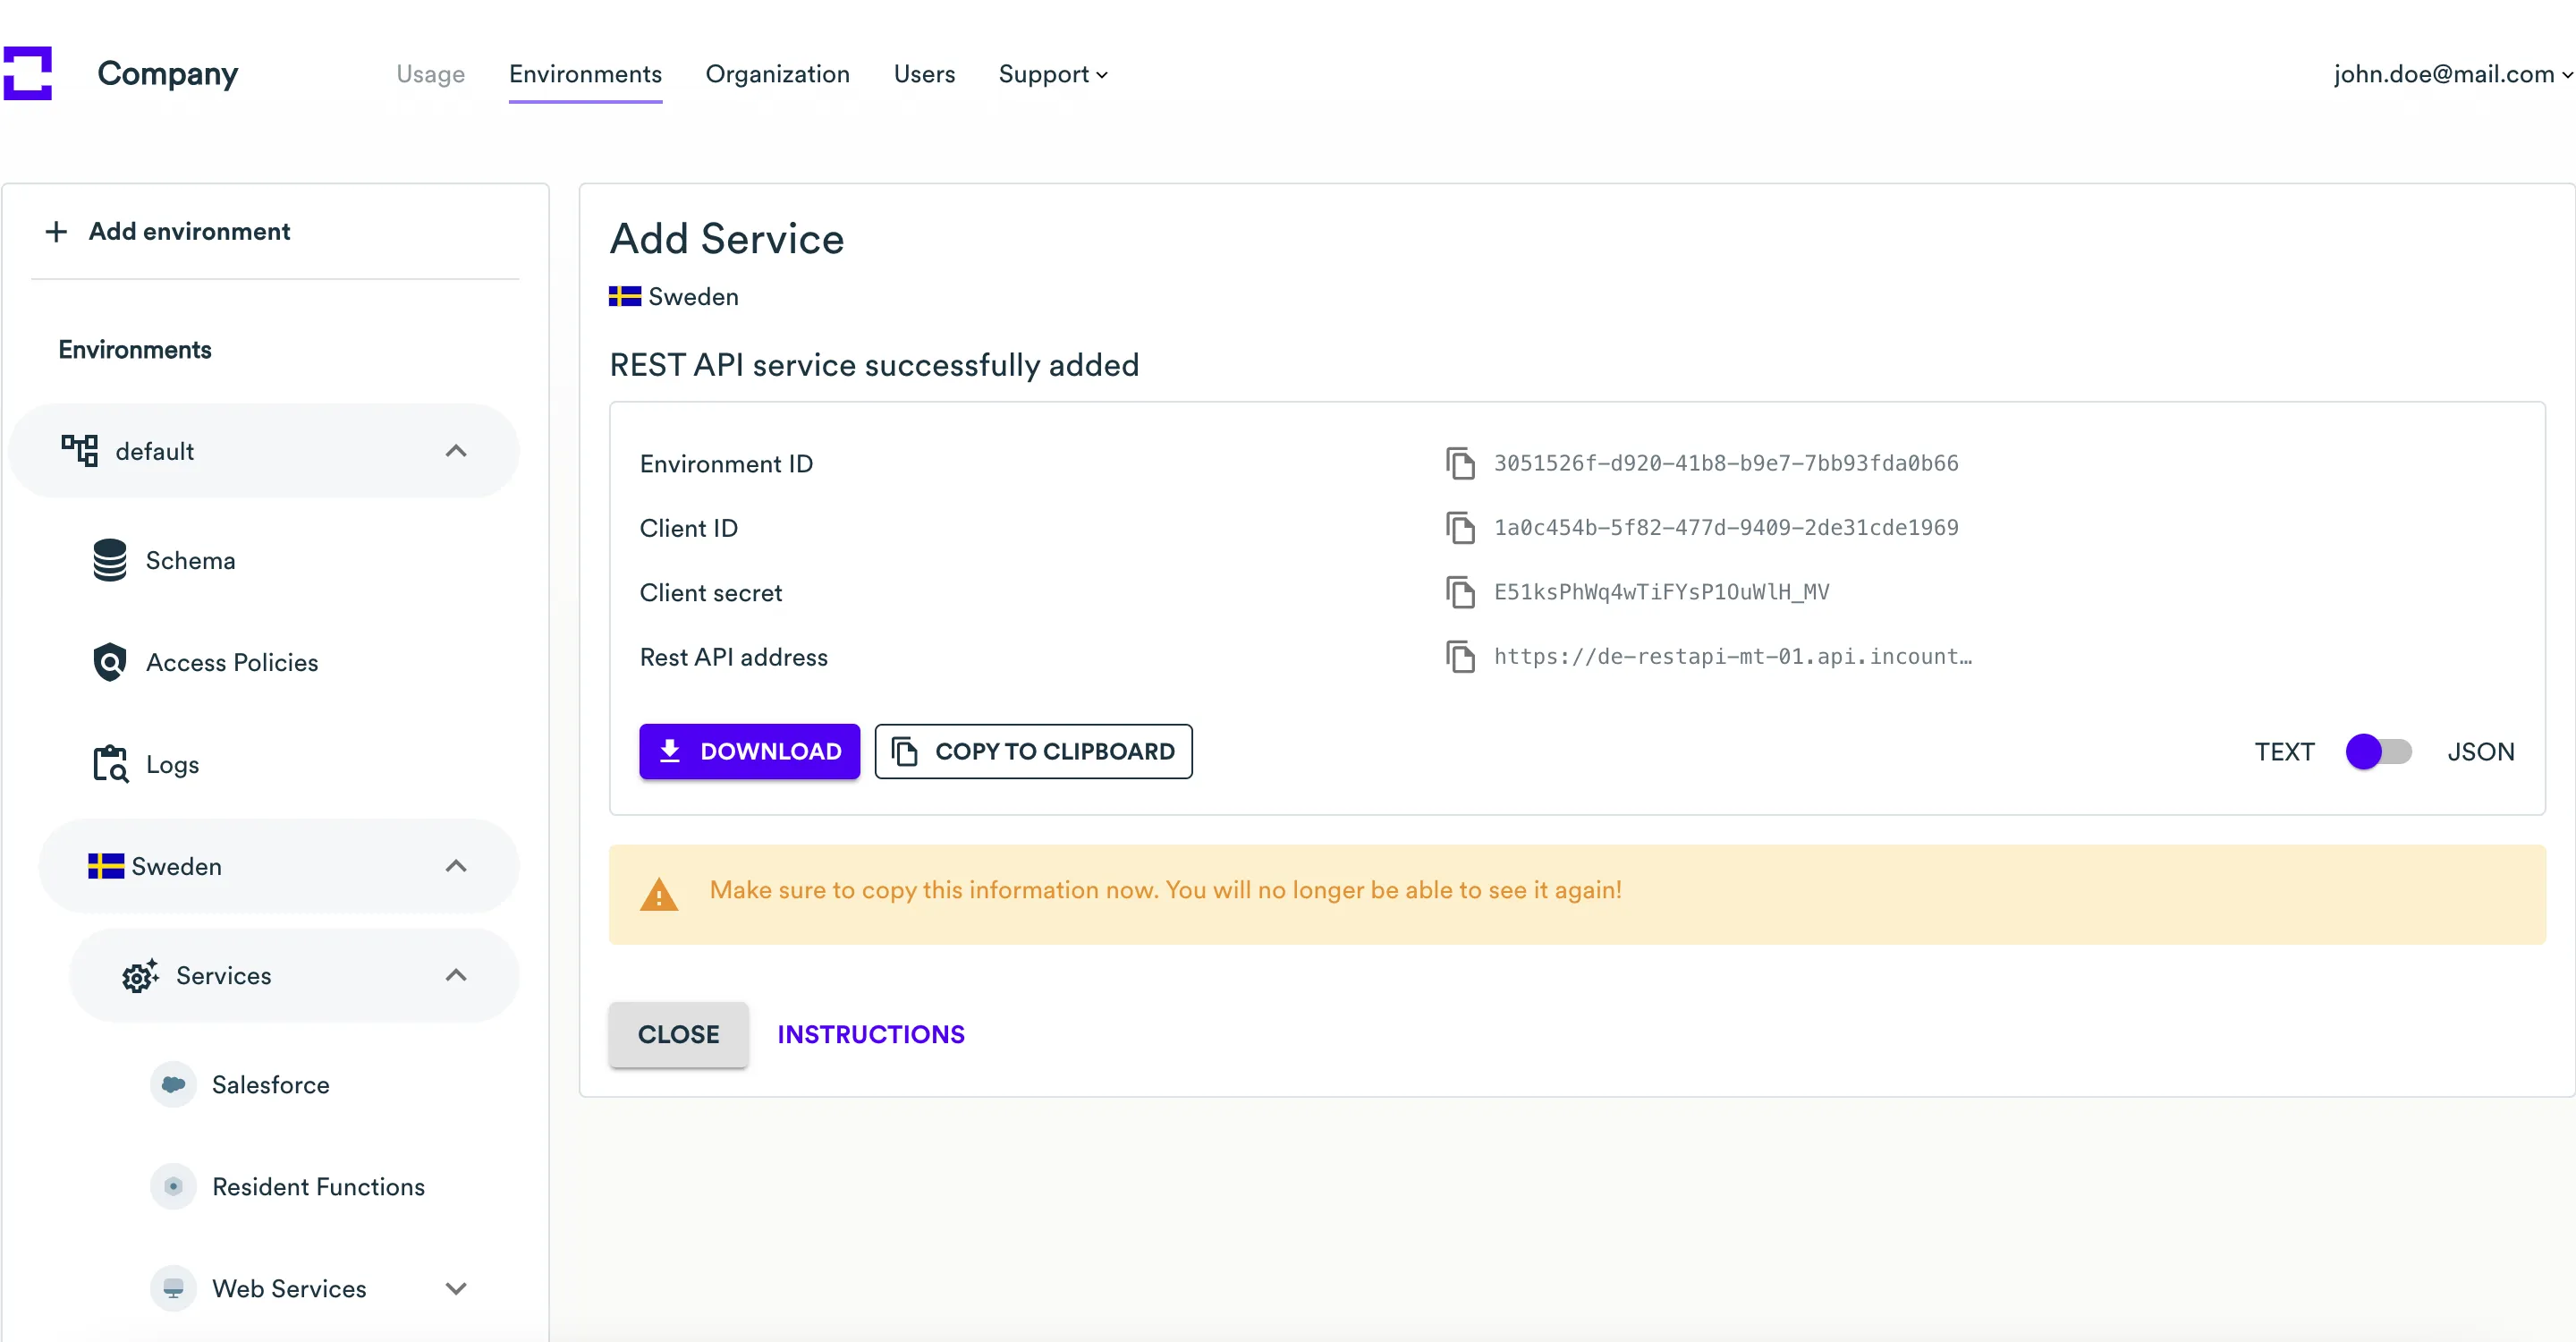Copy the Environment ID value icon
The height and width of the screenshot is (1342, 2576).
[x=1460, y=464]
